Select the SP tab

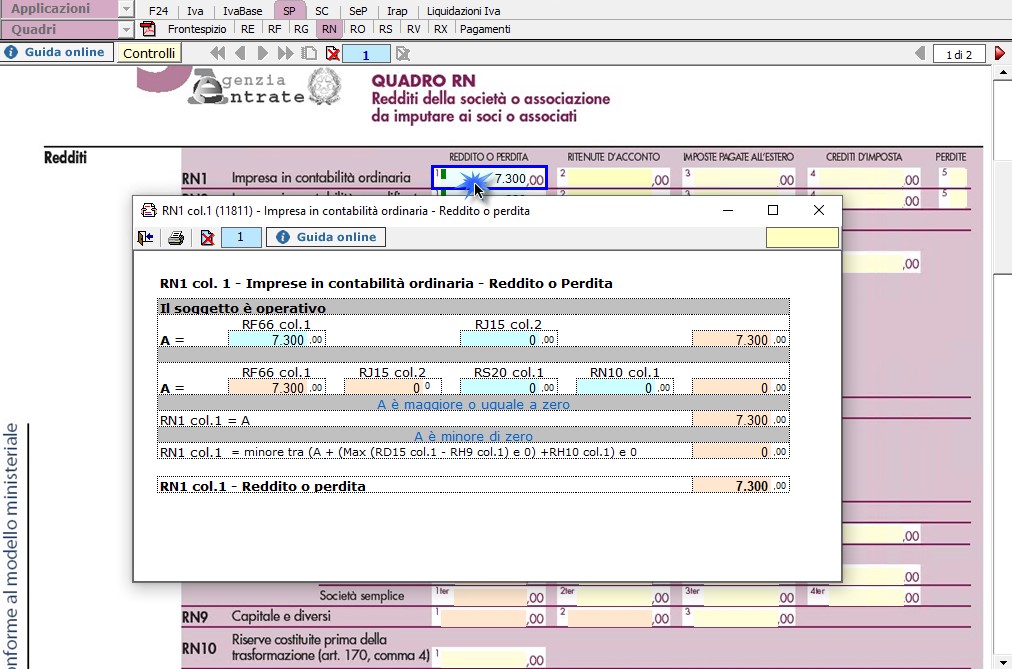(x=289, y=11)
